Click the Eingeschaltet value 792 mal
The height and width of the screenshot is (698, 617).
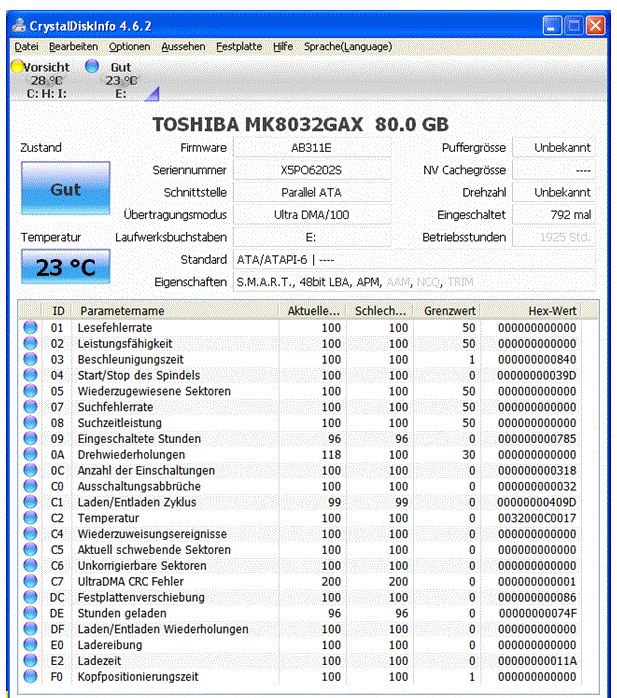pyautogui.click(x=554, y=215)
